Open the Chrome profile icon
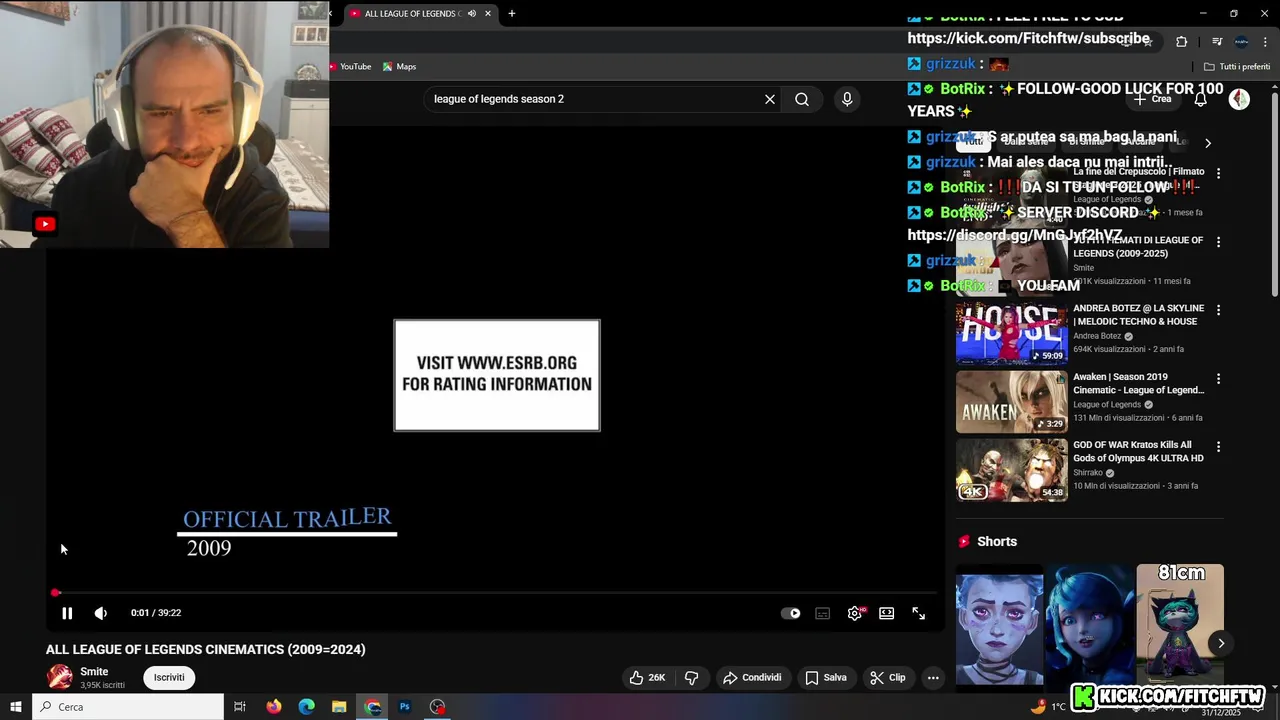 point(1241,41)
